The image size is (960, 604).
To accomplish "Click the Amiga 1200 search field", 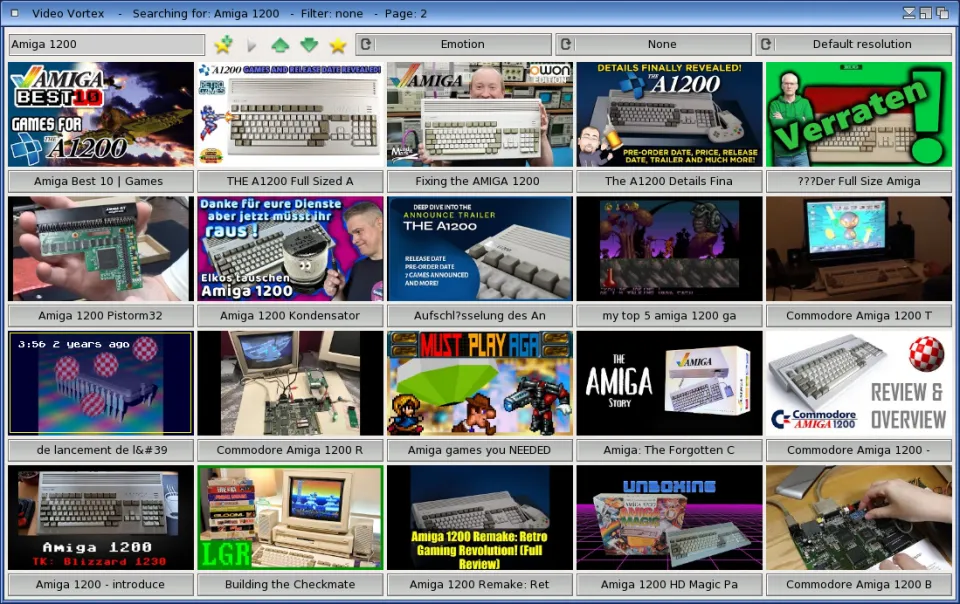I will 107,44.
